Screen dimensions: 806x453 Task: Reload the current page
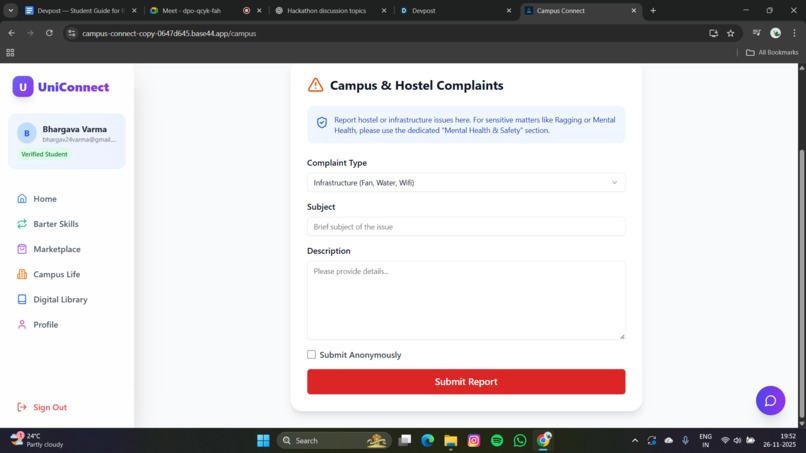coord(49,33)
